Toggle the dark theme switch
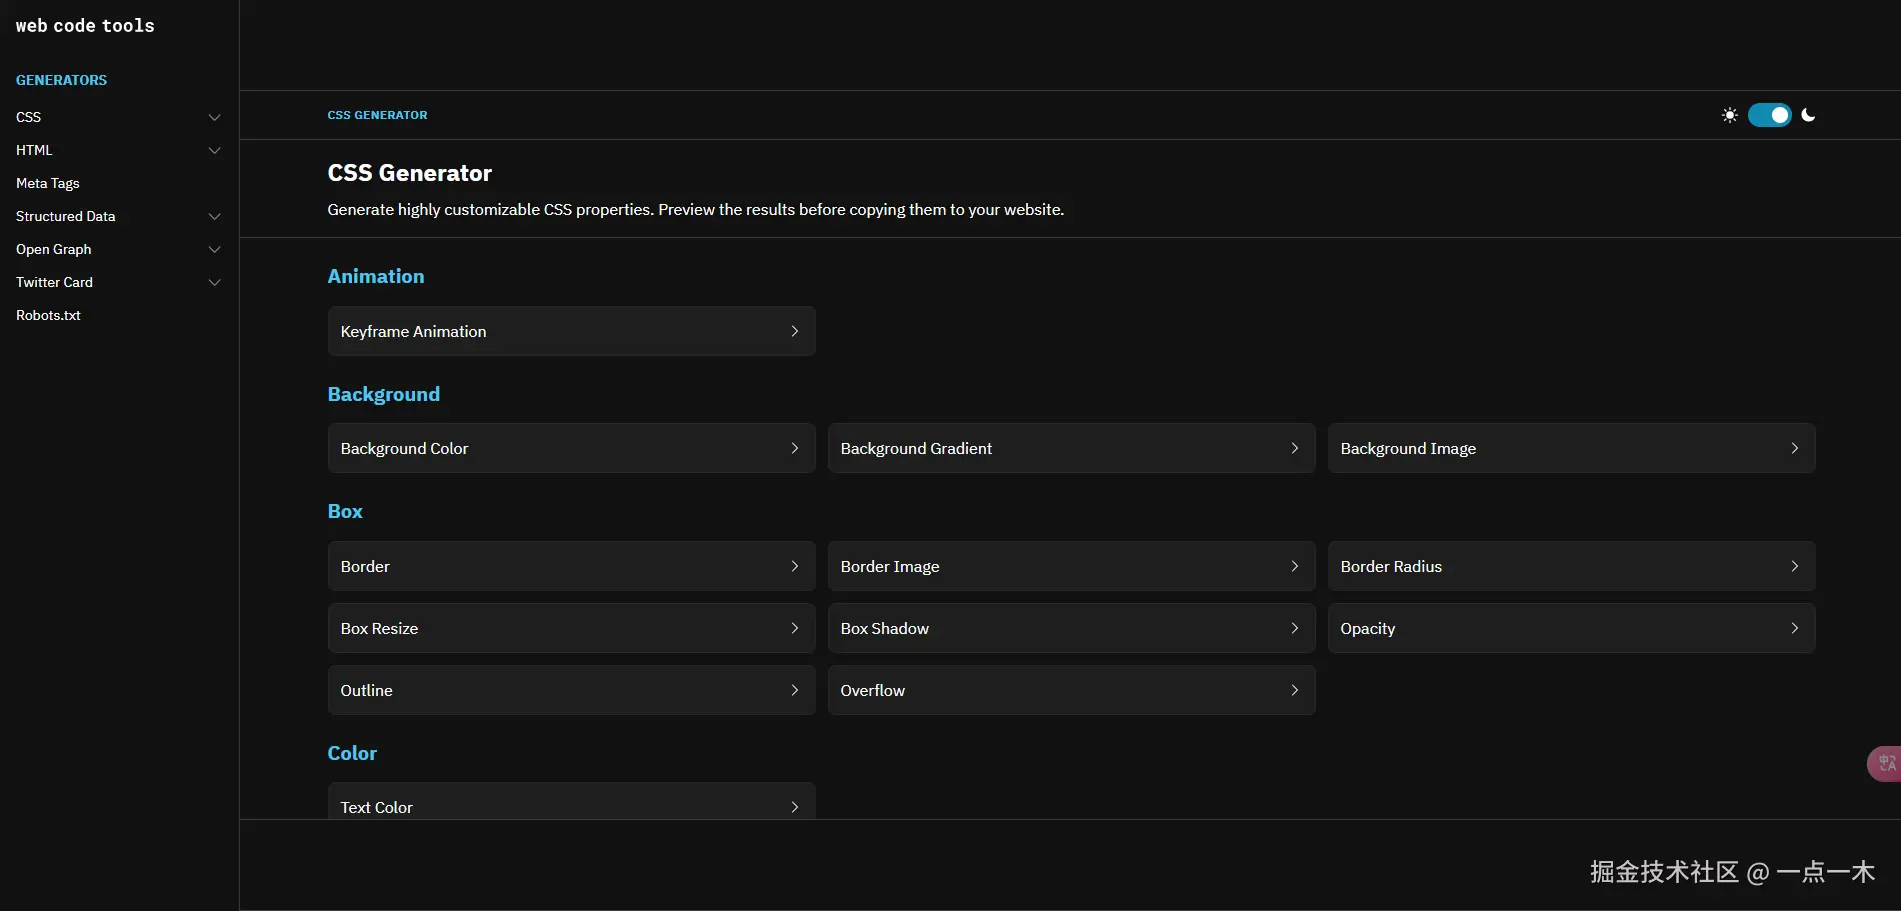Image resolution: width=1901 pixels, height=911 pixels. [1769, 115]
